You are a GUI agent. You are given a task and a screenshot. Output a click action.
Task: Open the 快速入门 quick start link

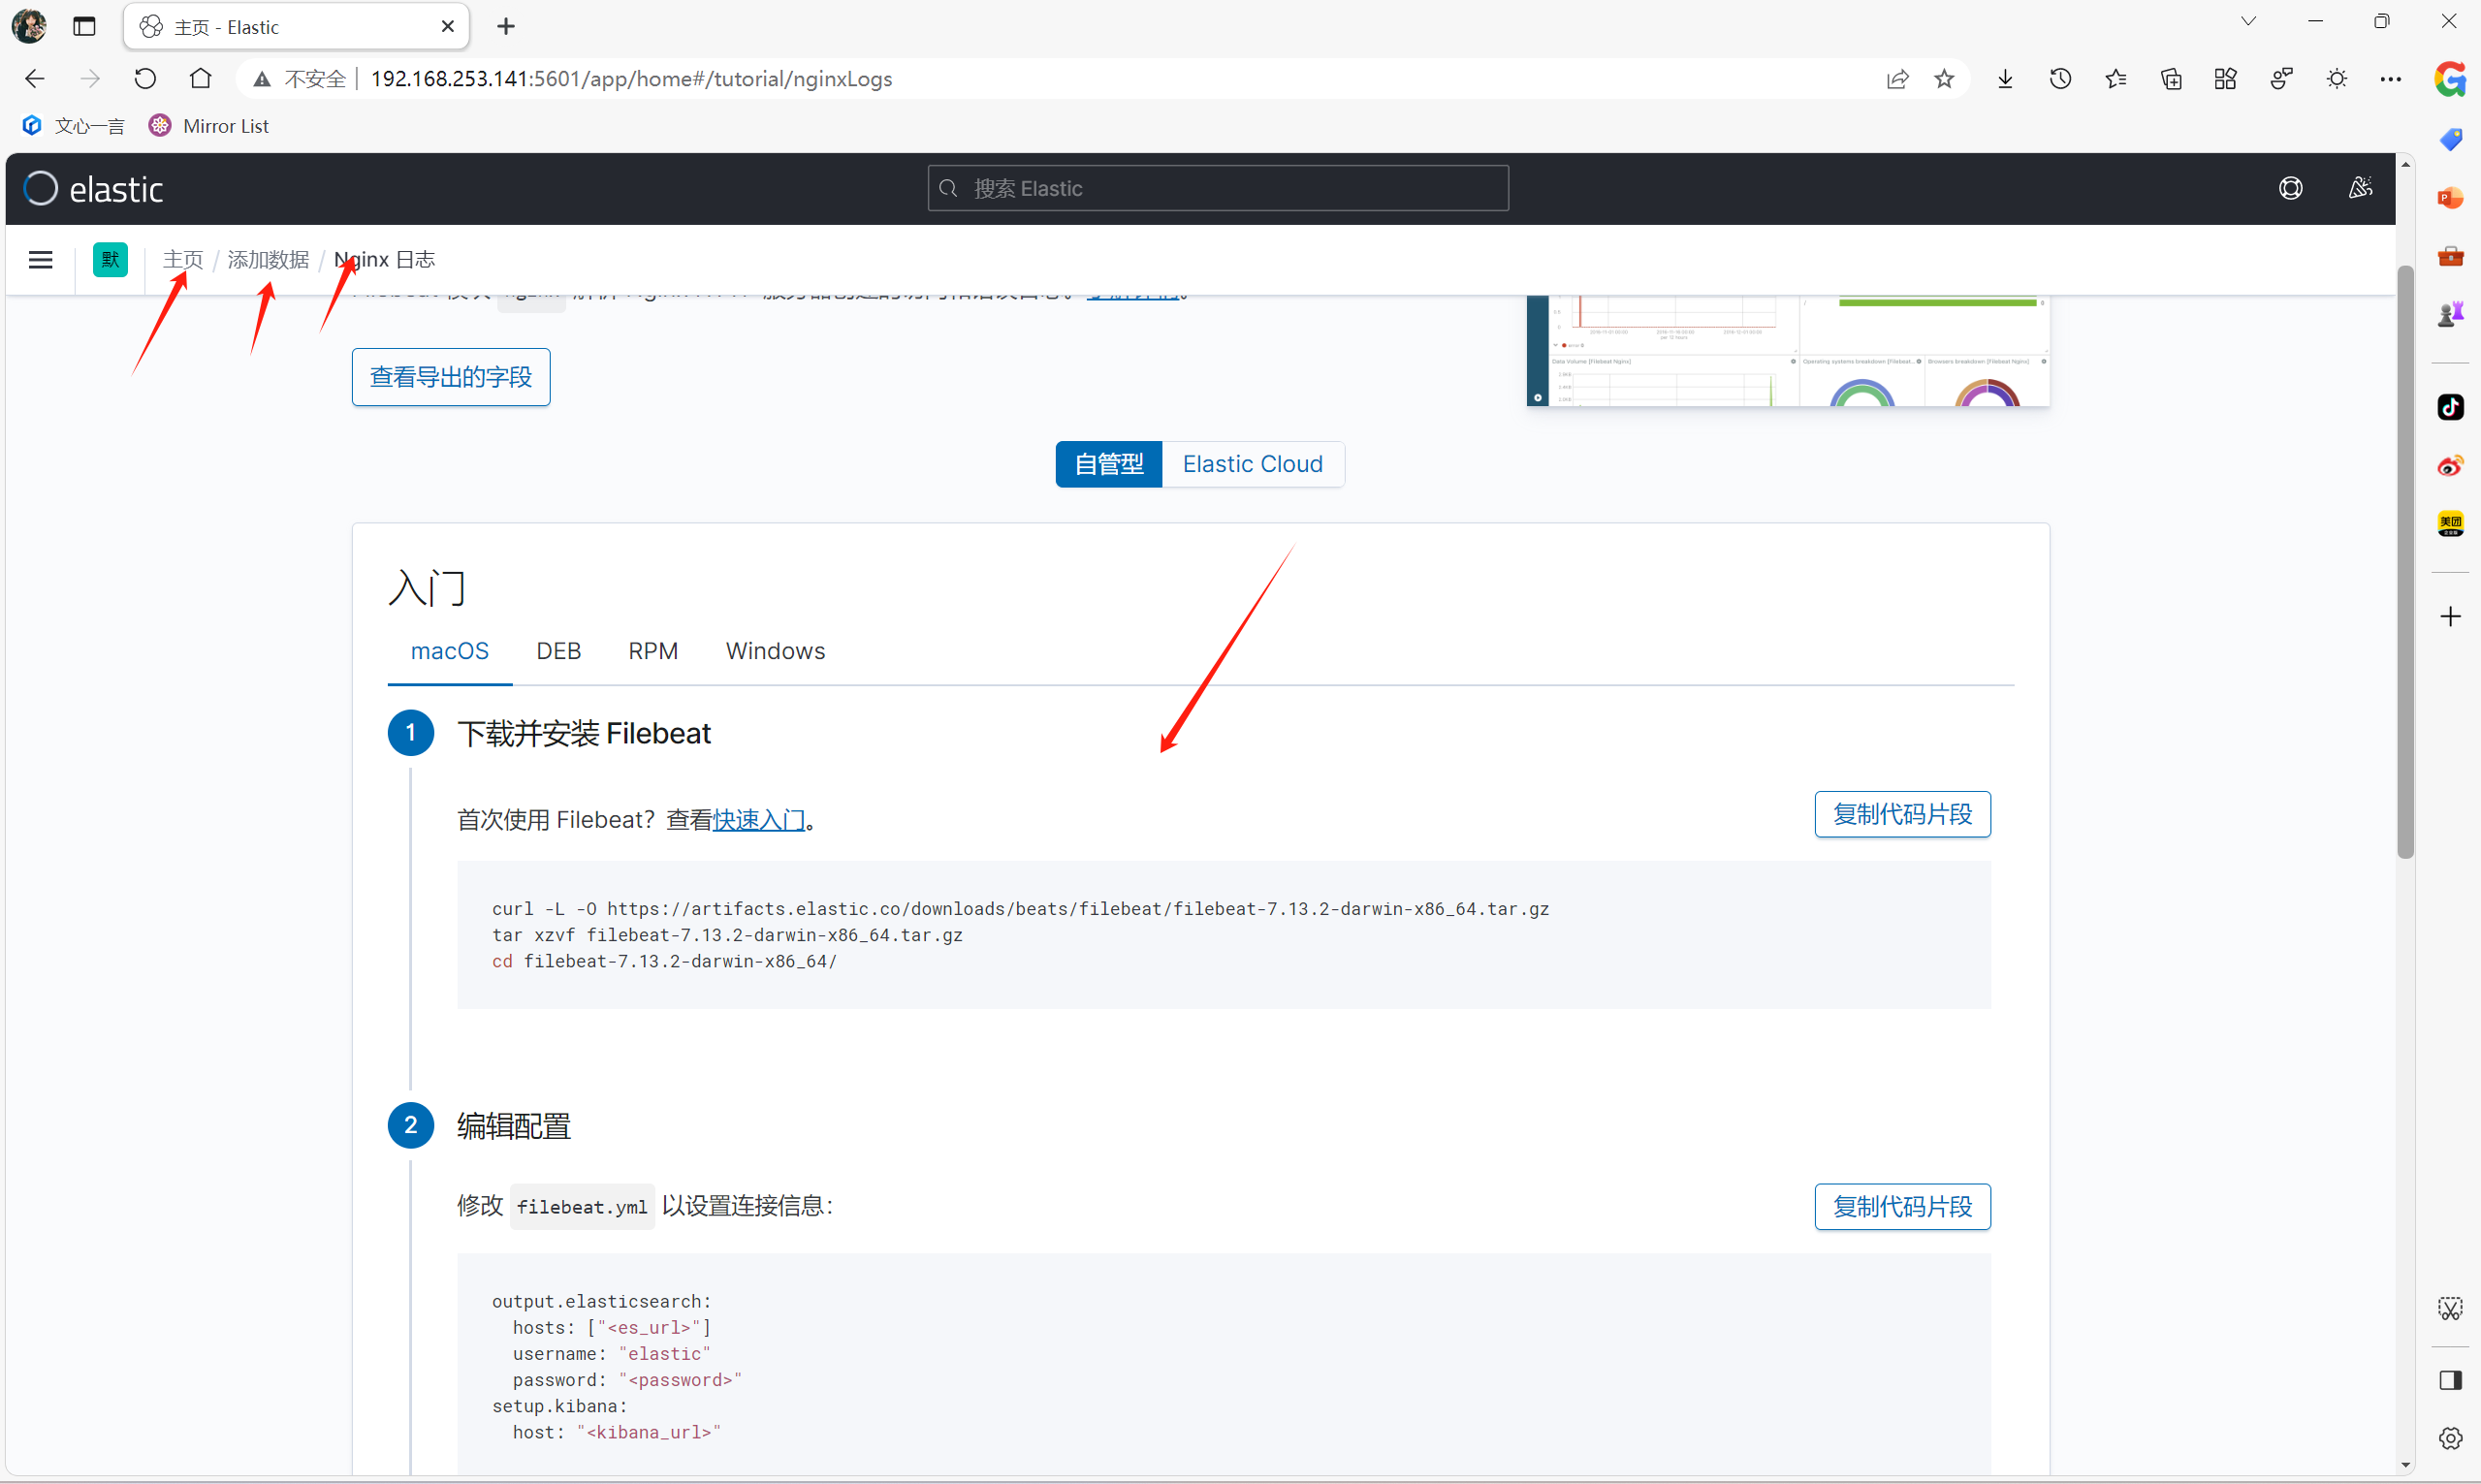[759, 820]
